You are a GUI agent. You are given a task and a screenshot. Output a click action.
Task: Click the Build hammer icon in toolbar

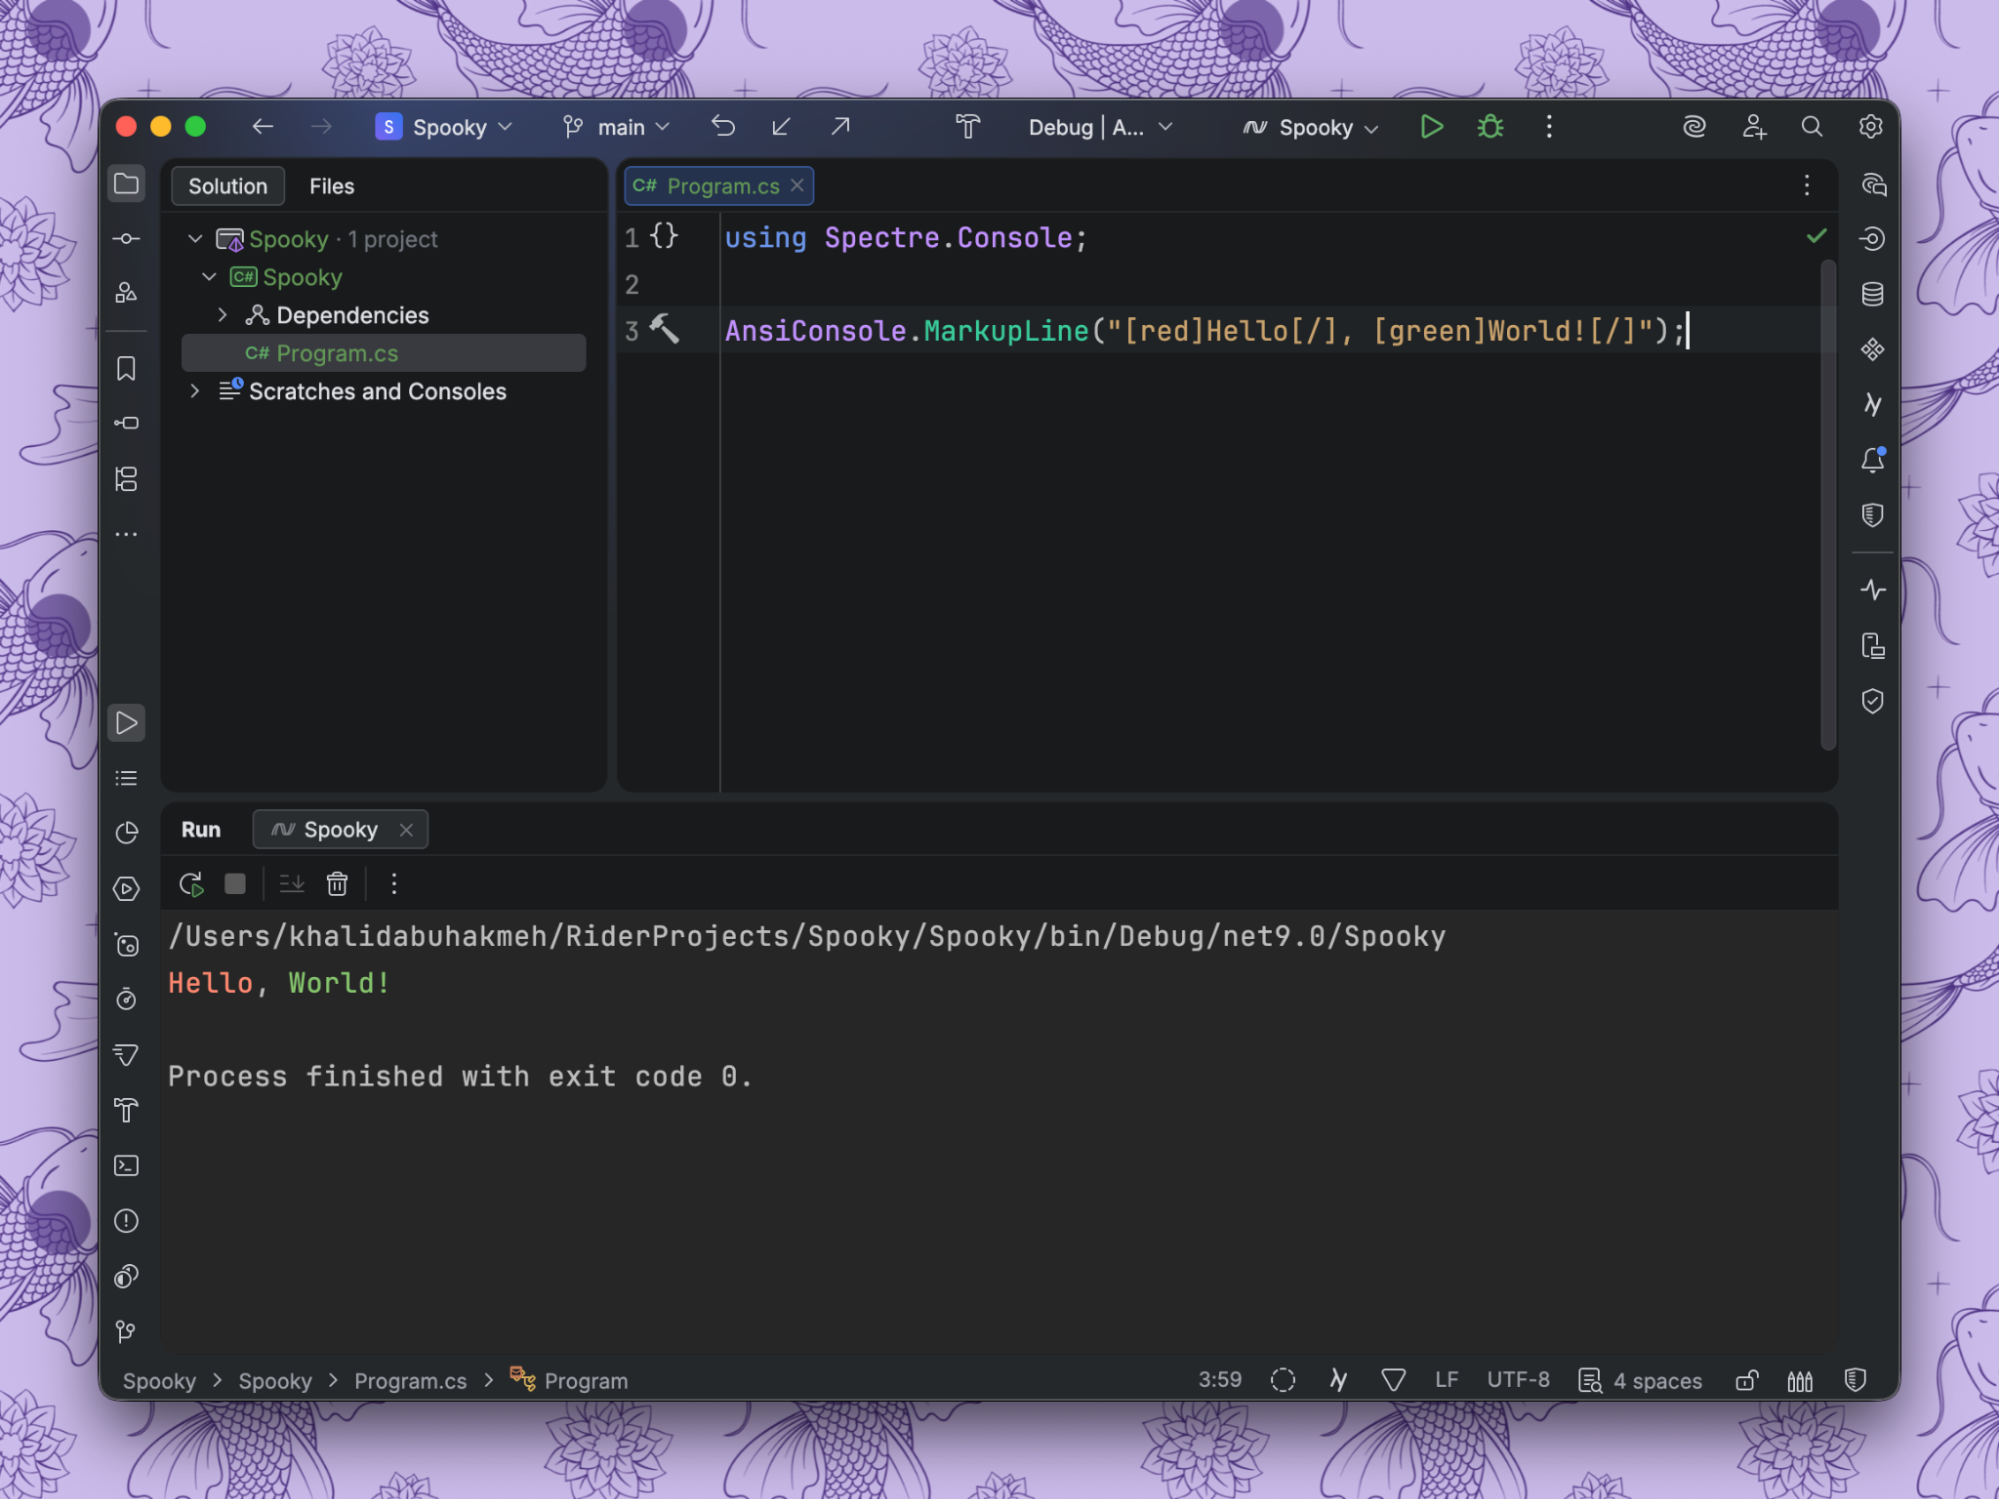point(967,127)
